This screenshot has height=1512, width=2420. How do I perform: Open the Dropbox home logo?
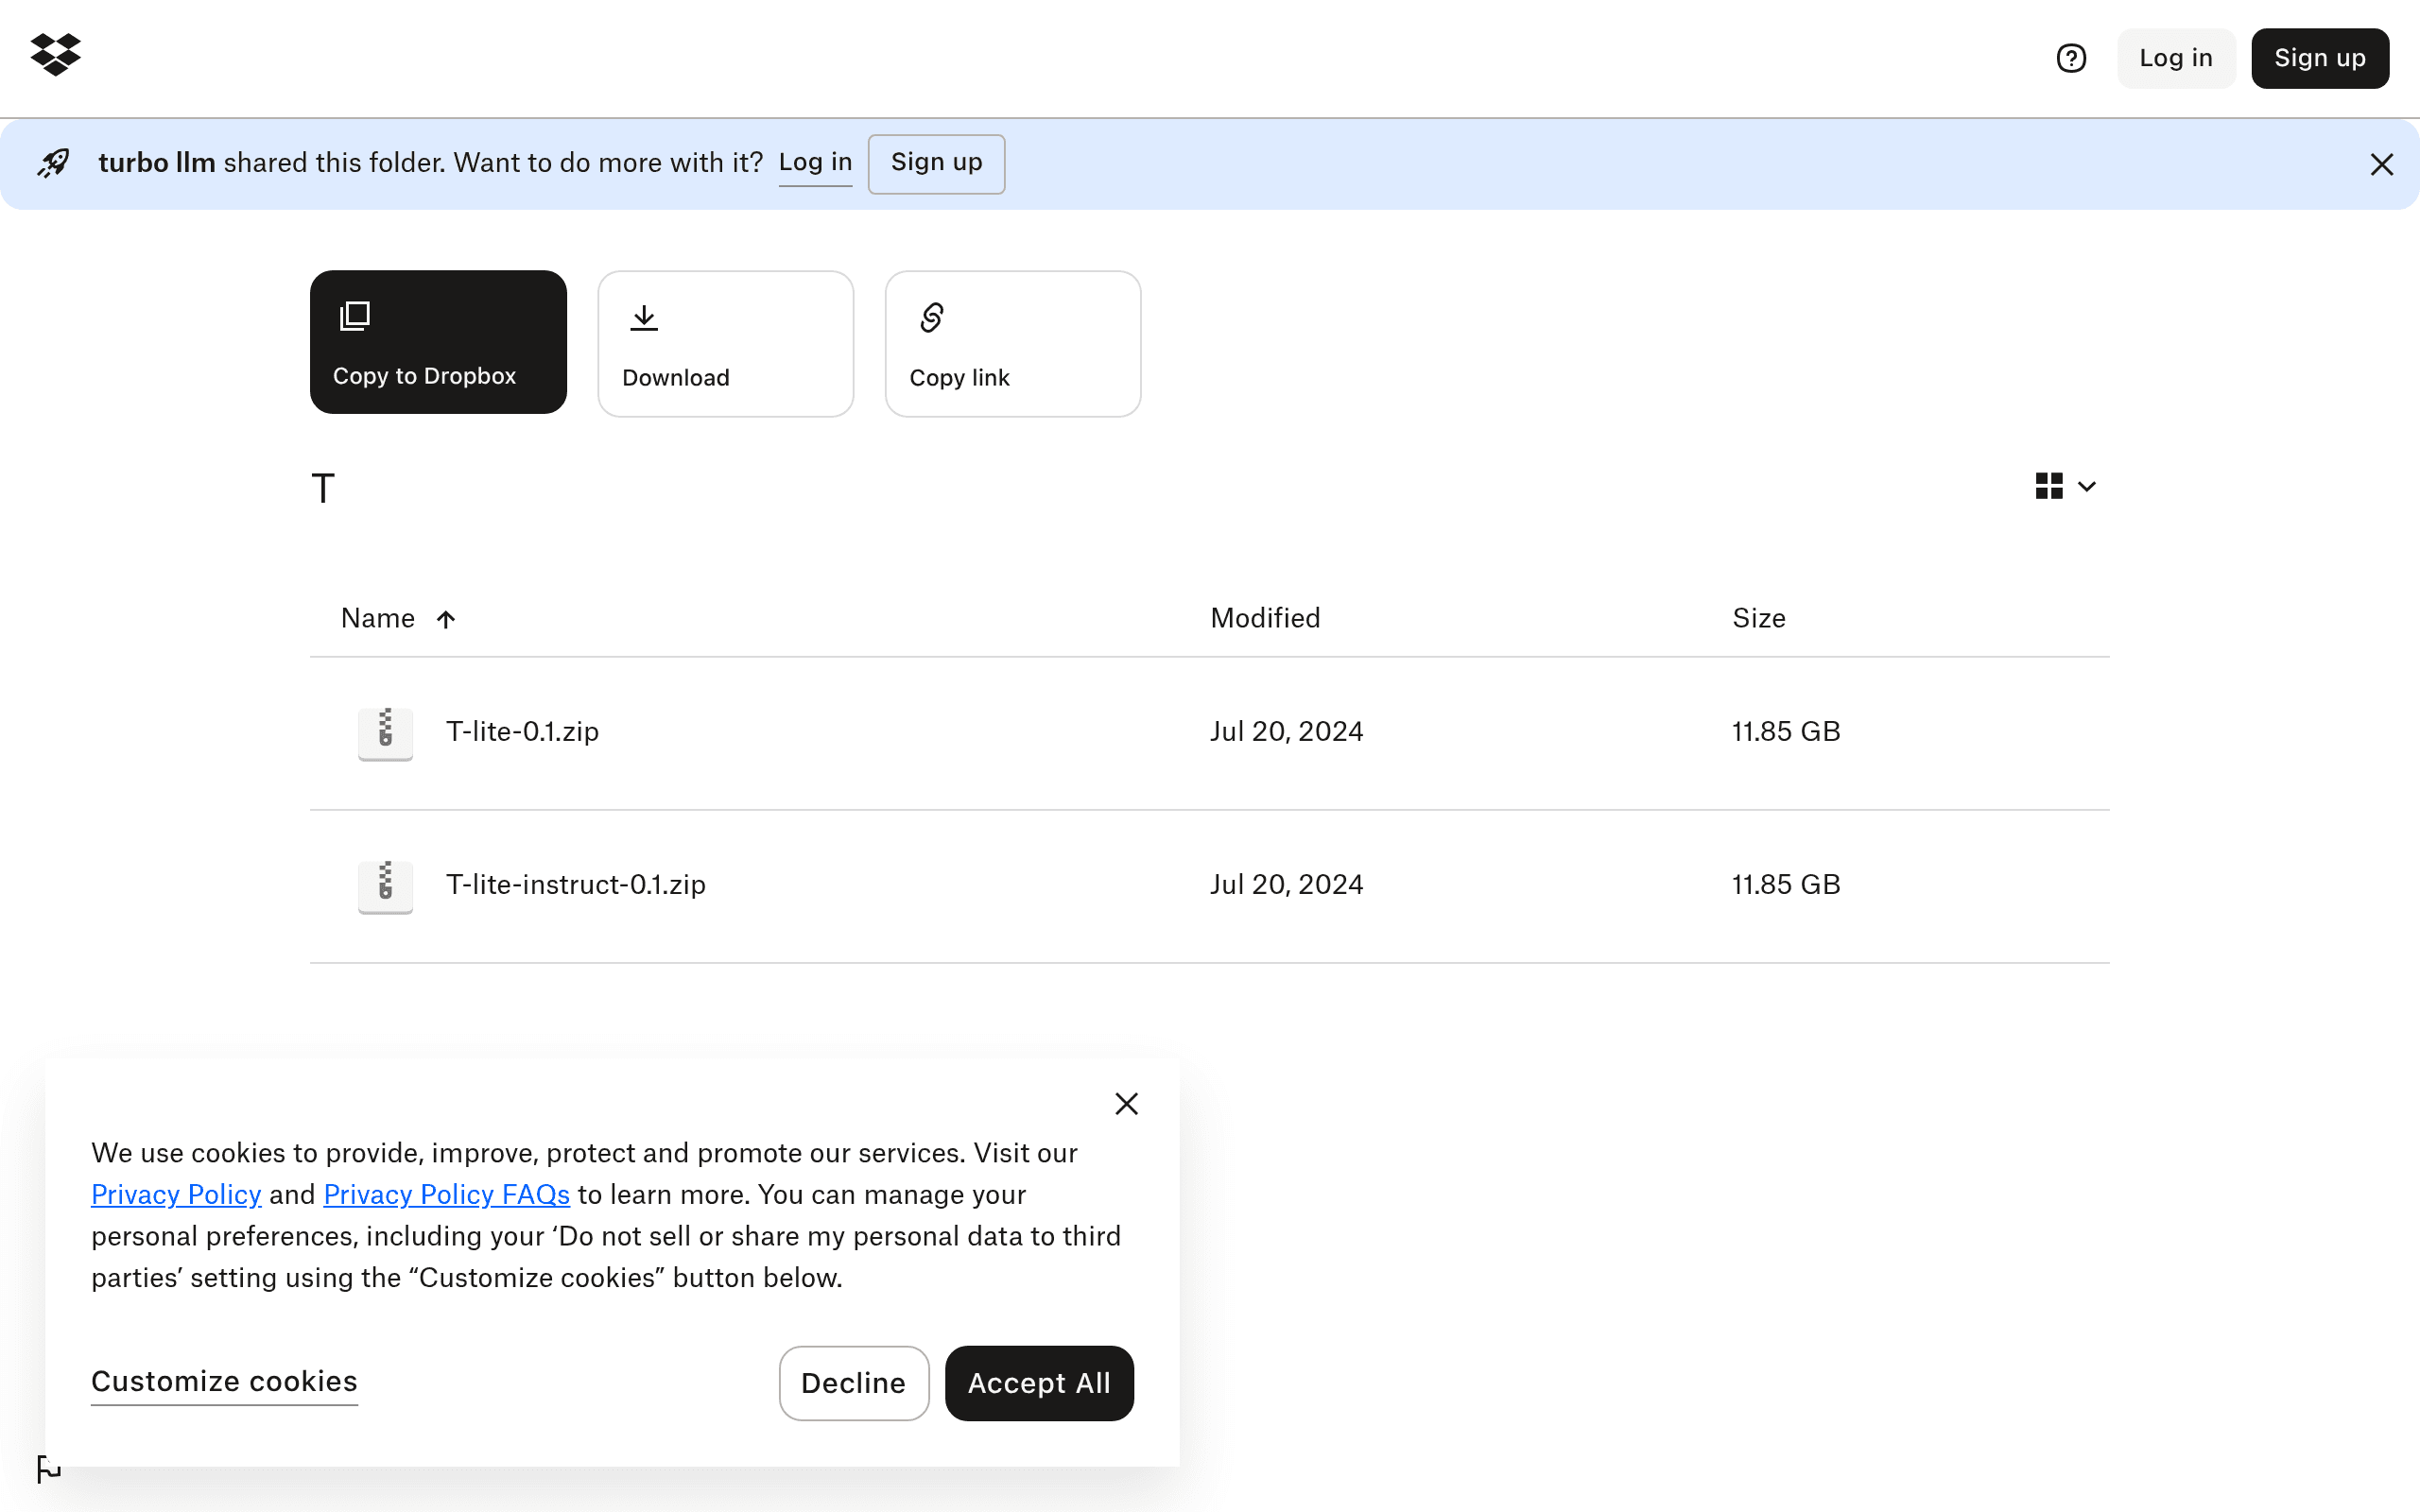point(56,55)
